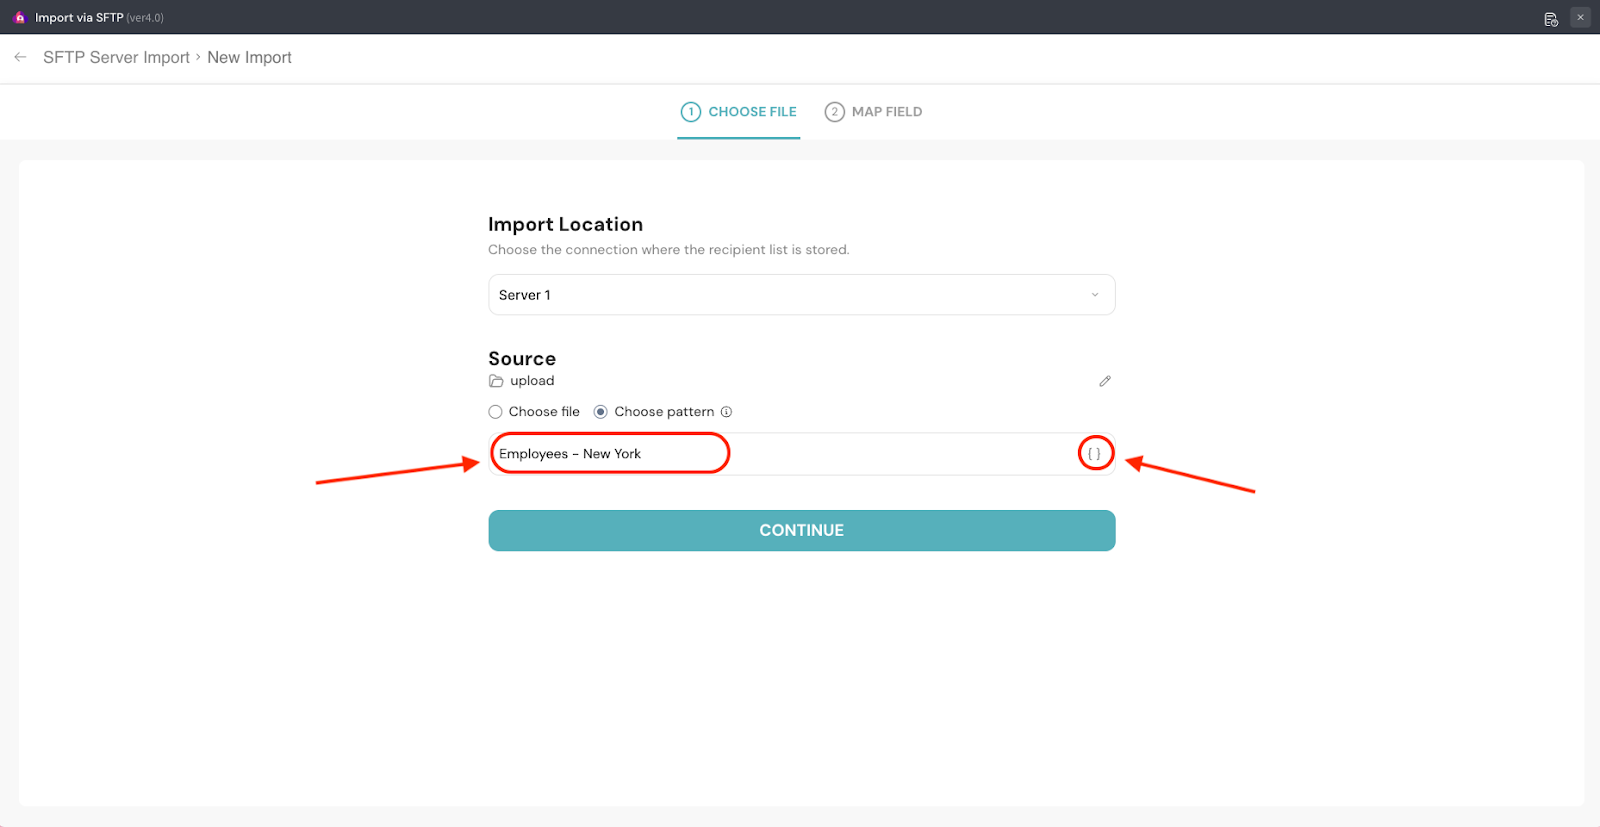Viewport: 1600px width, 827px height.
Task: Close the Import via SFTP window
Action: pyautogui.click(x=1580, y=17)
